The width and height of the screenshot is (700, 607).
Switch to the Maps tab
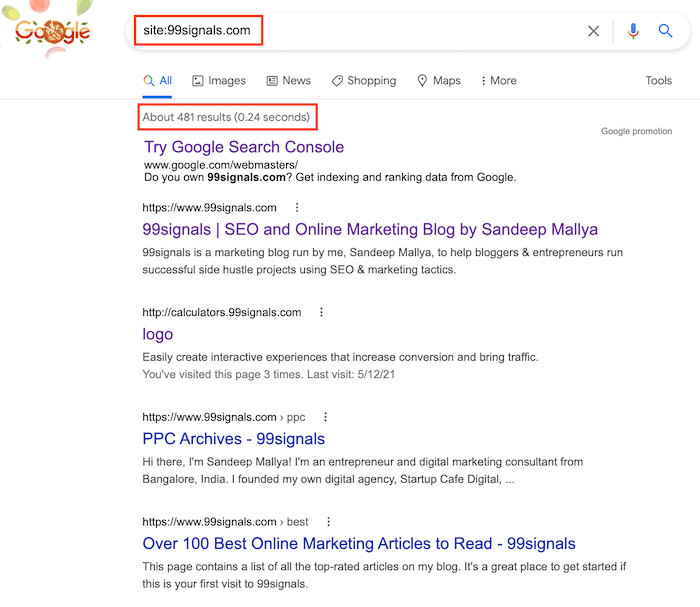click(438, 81)
